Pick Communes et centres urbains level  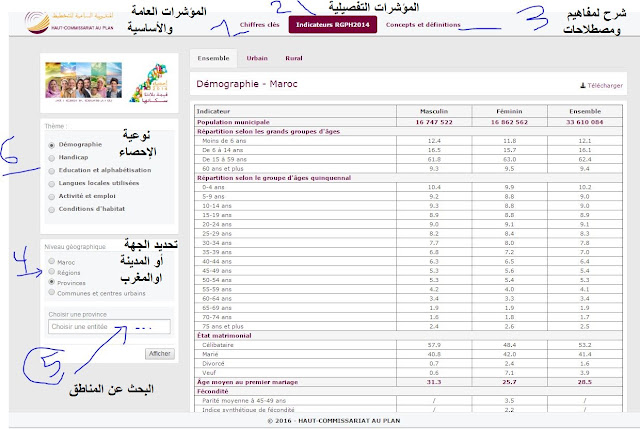51,292
